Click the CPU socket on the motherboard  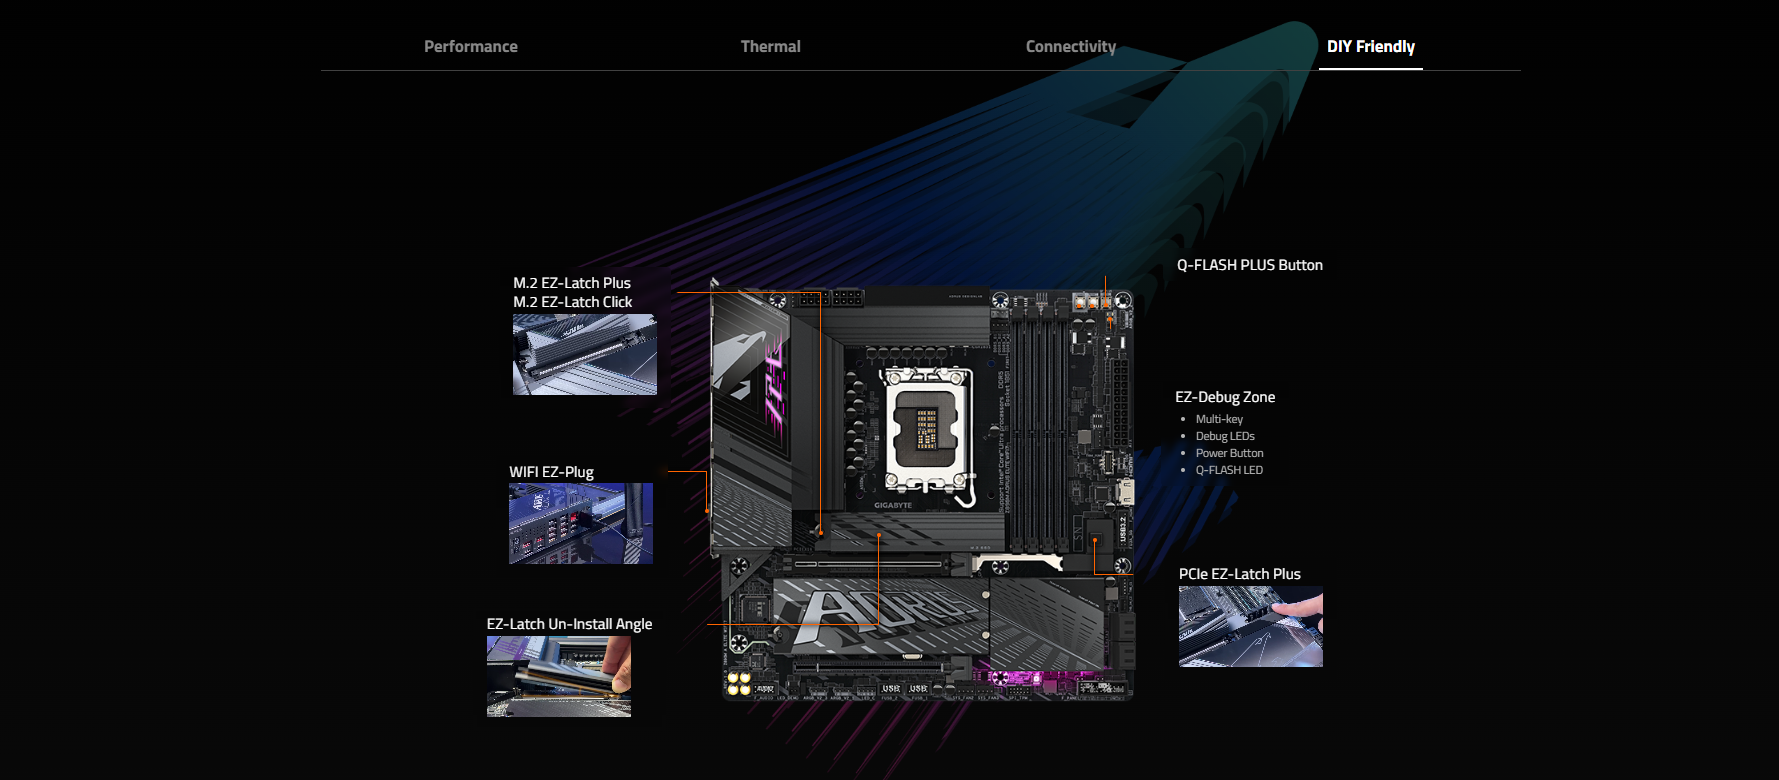tap(926, 430)
